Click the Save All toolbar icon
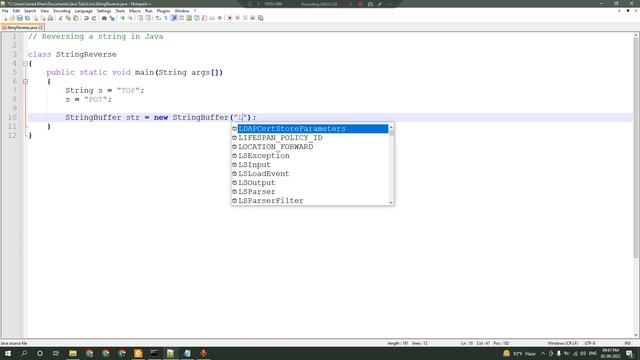This screenshot has width=640, height=360. pyautogui.click(x=27, y=18)
